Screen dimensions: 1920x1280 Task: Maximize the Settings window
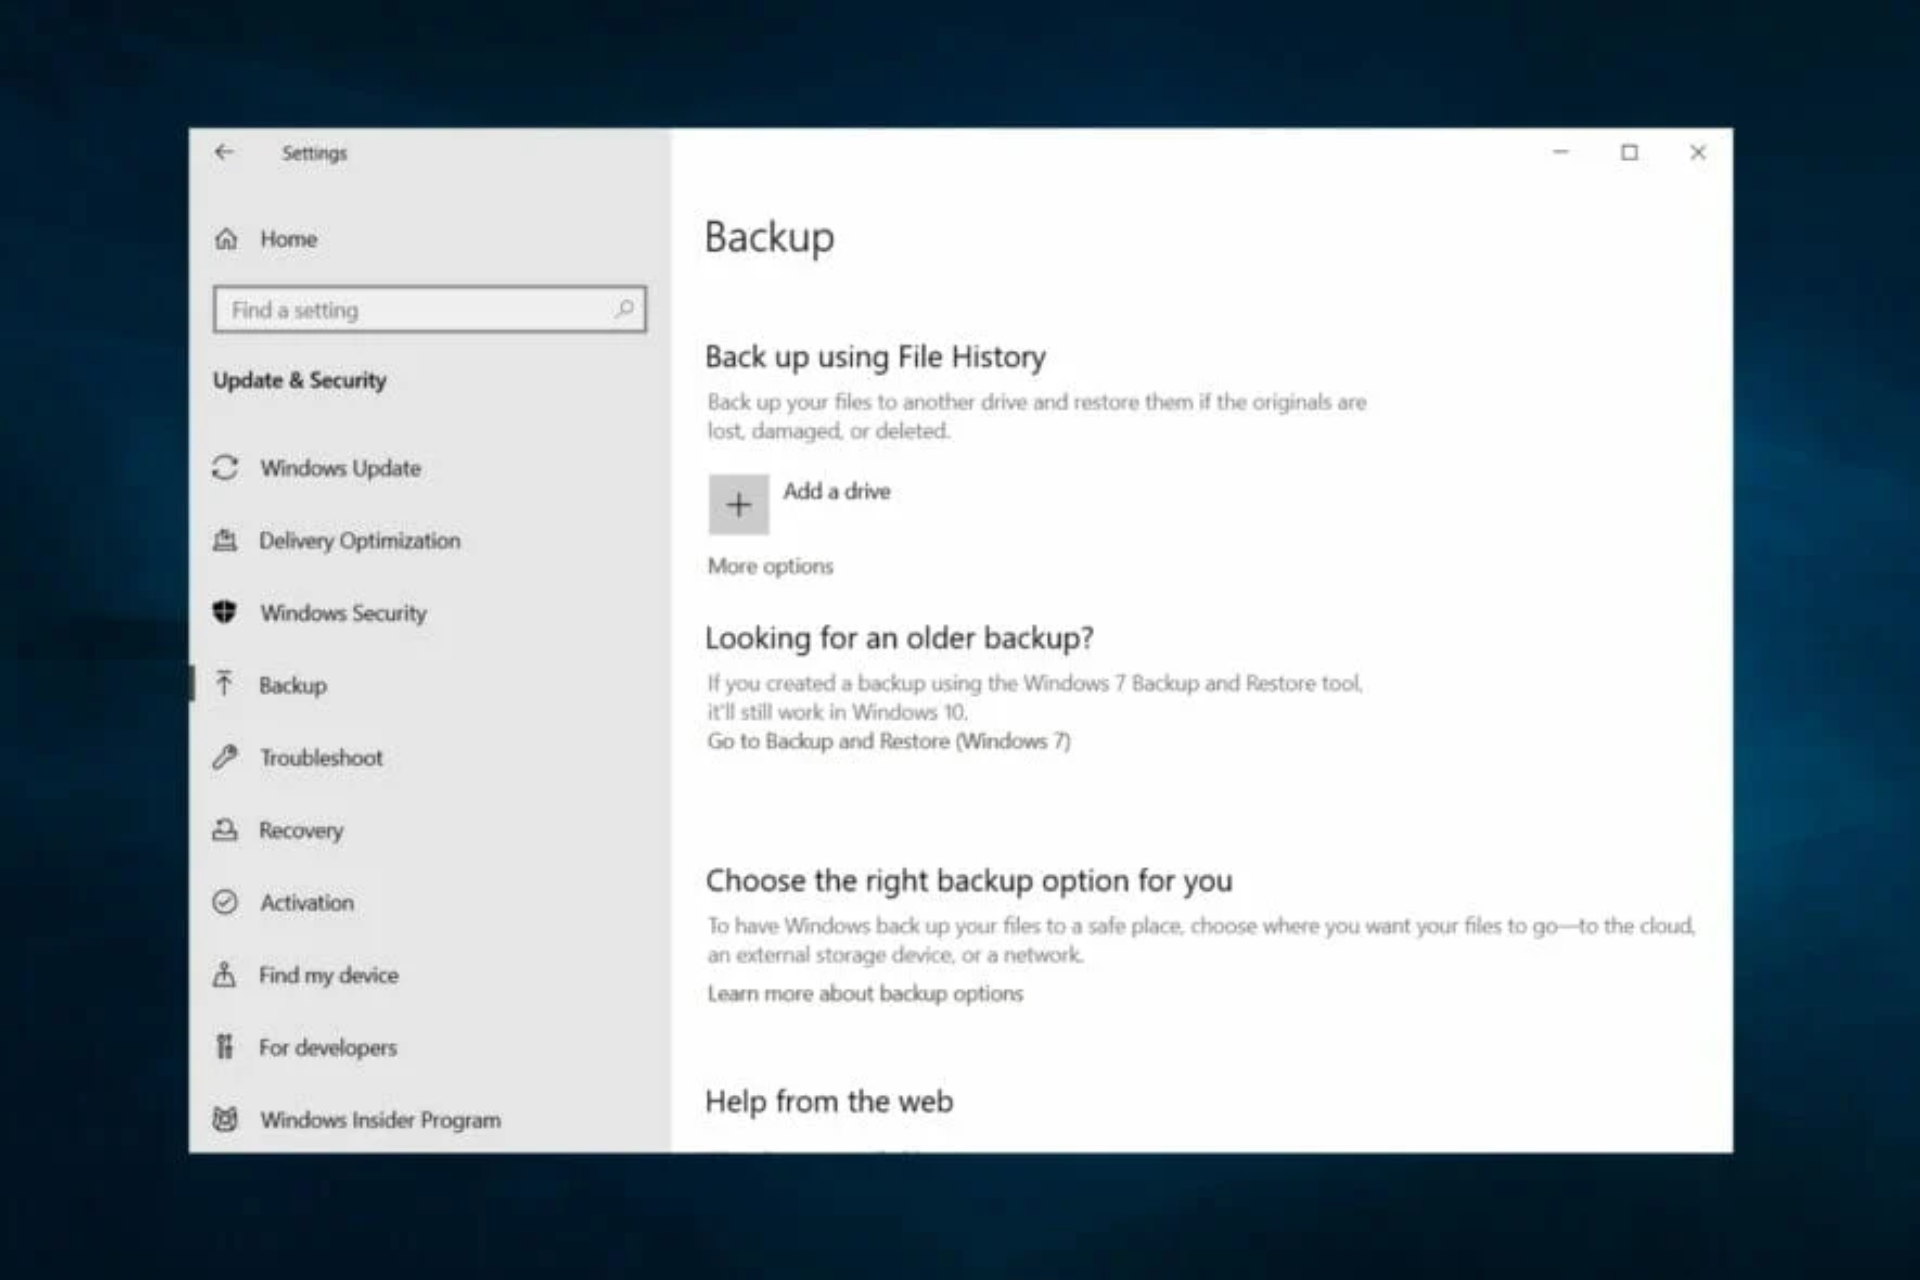click(1629, 152)
